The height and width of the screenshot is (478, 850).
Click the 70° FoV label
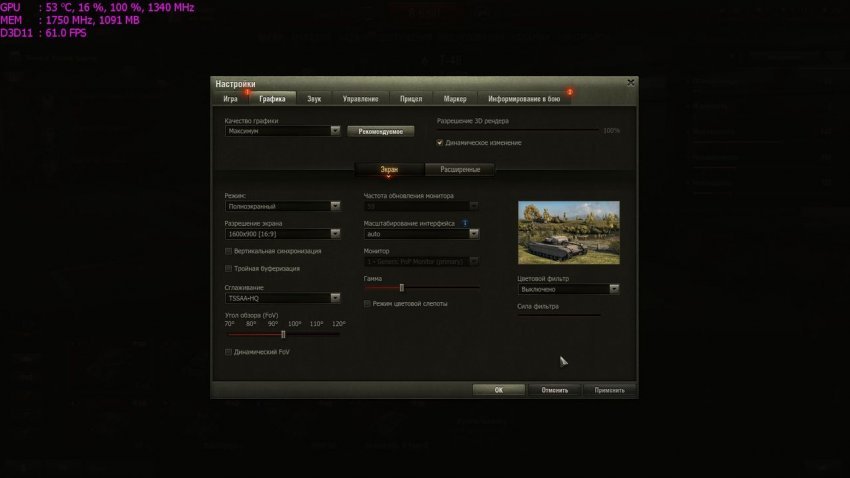point(229,324)
